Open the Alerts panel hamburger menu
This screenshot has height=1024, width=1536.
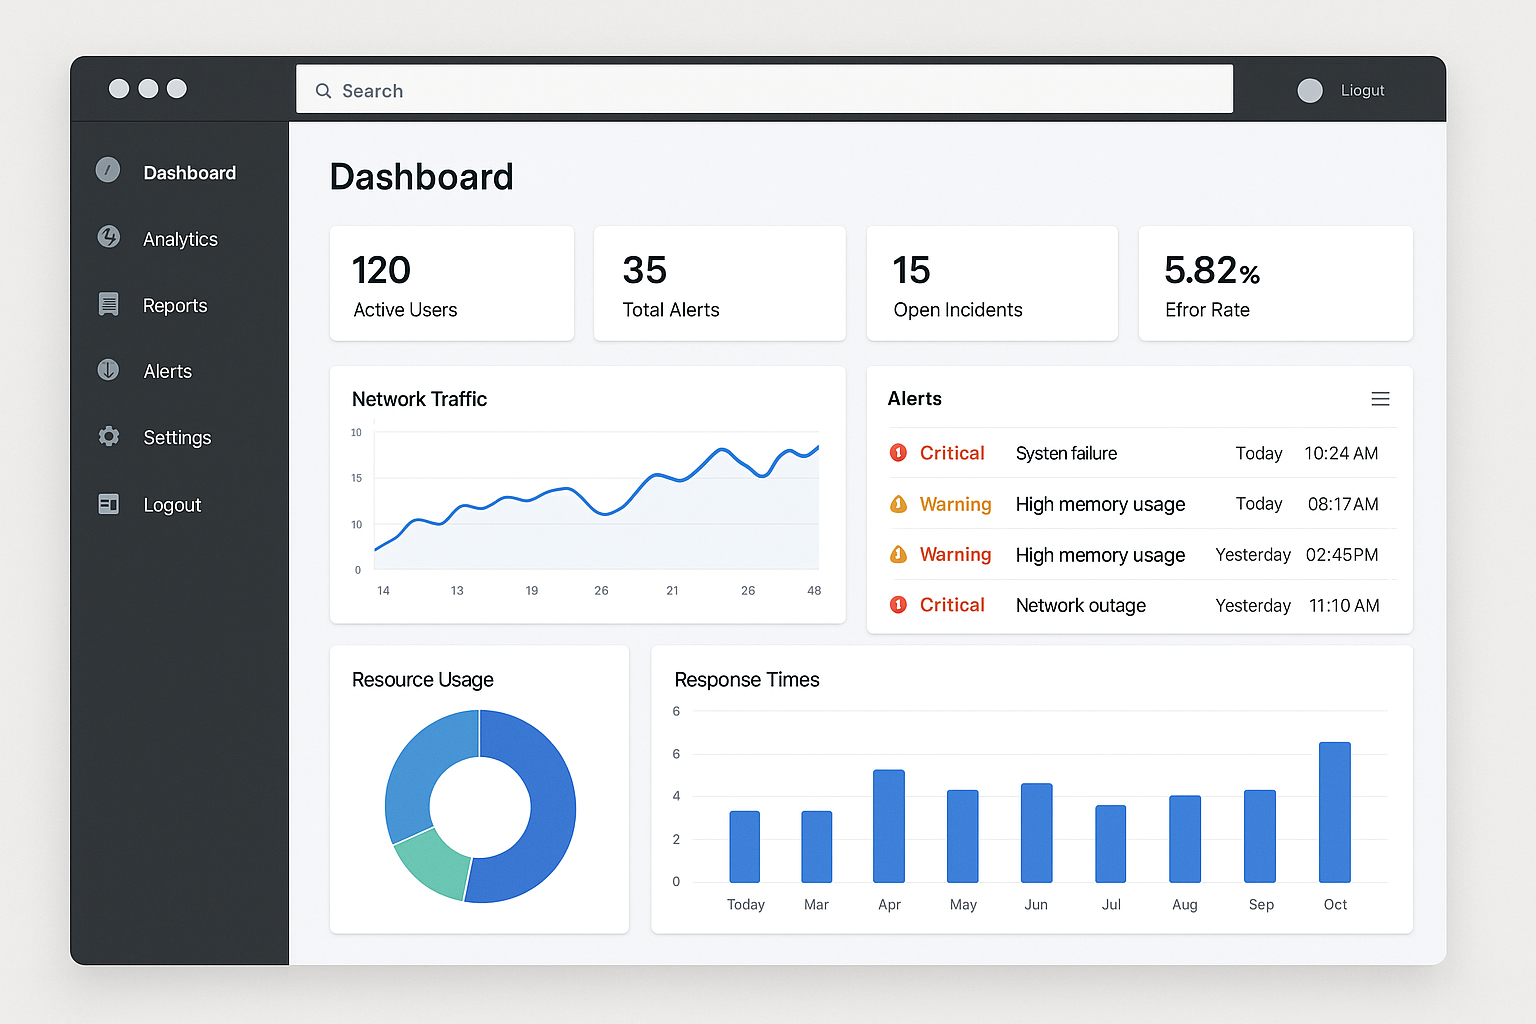tap(1380, 399)
